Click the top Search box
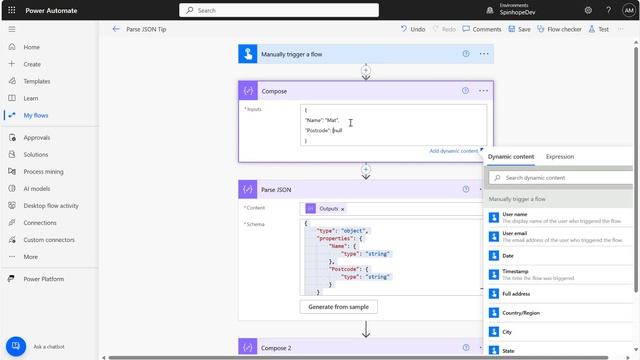The image size is (640, 360). click(x=279, y=10)
